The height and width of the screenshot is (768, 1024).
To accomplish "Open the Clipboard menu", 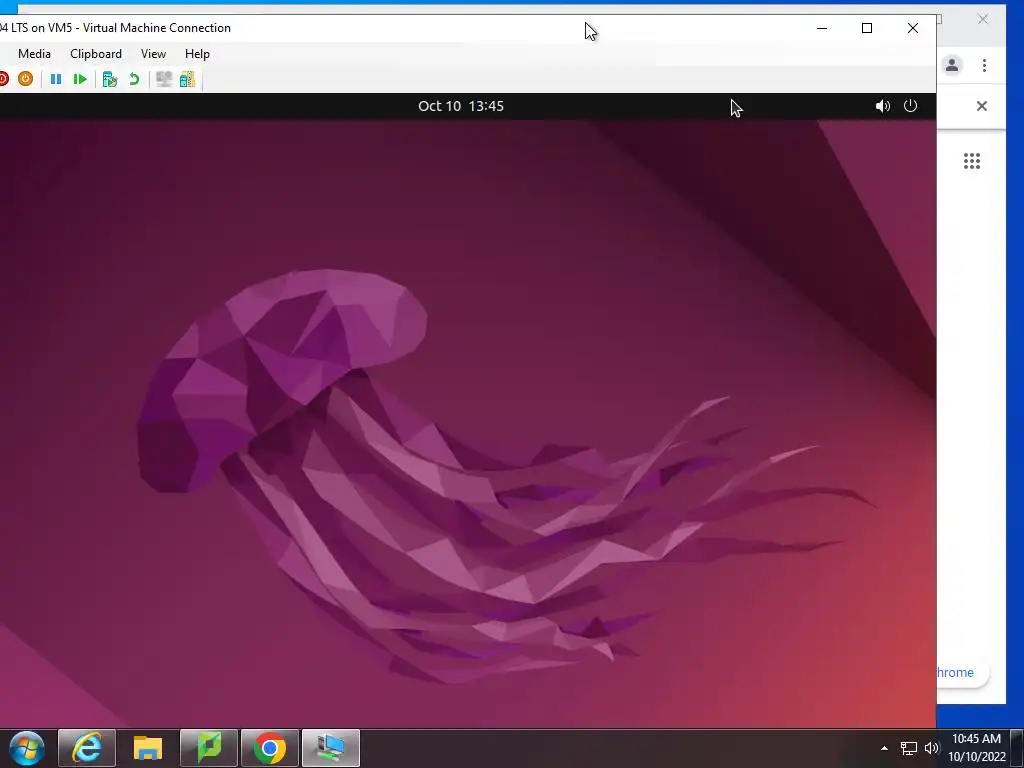I will pyautogui.click(x=96, y=54).
